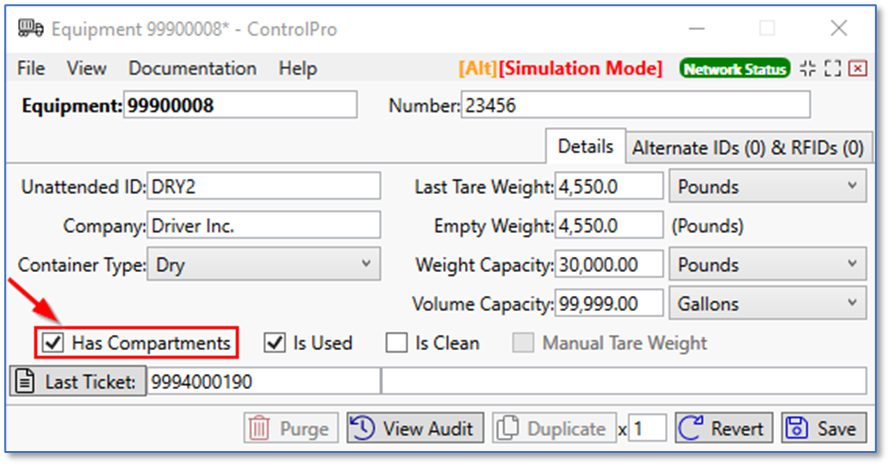Switch to Alternate IDs & RFIDs tab
Screen dimensions: 890x466
pyautogui.click(x=748, y=147)
